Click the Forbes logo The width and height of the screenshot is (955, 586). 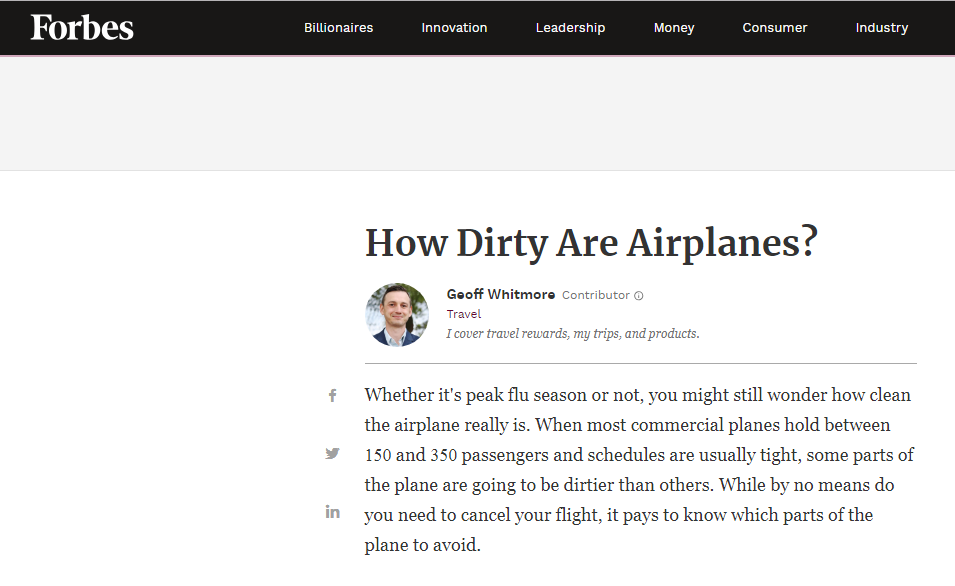[x=82, y=27]
